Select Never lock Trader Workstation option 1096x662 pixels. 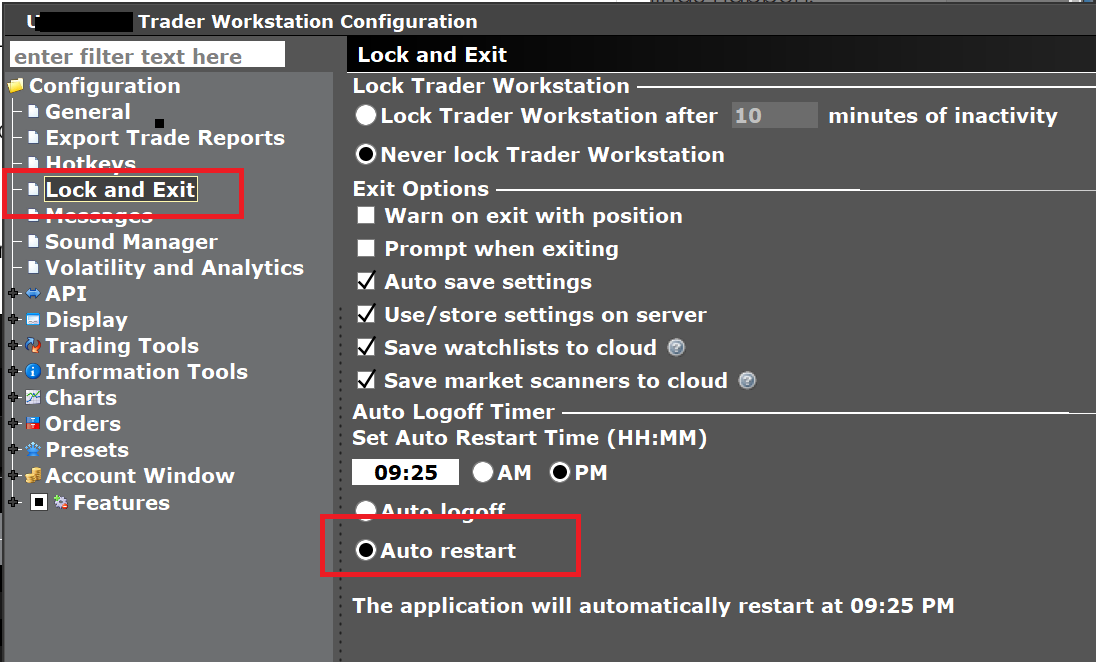366,154
